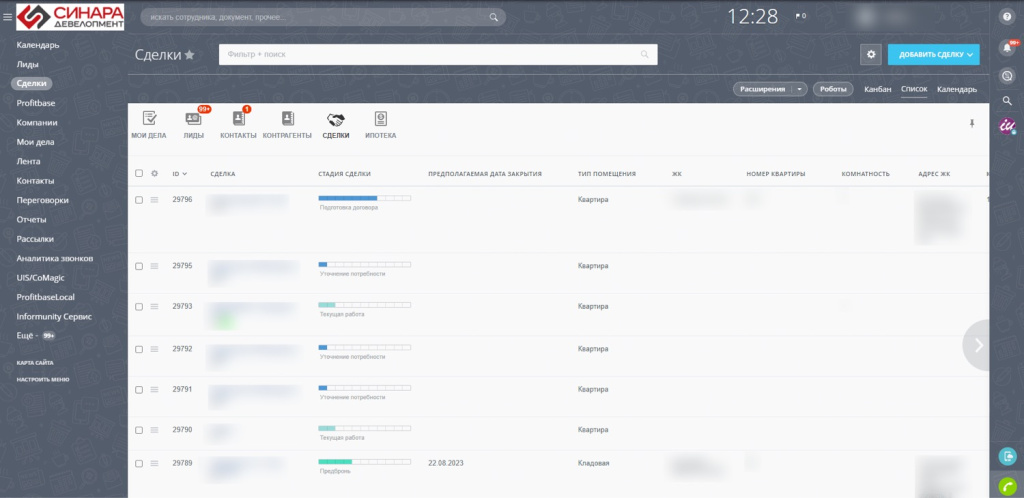Click the notifications bell icon
Image resolution: width=1024 pixels, height=498 pixels.
[x=1007, y=46]
